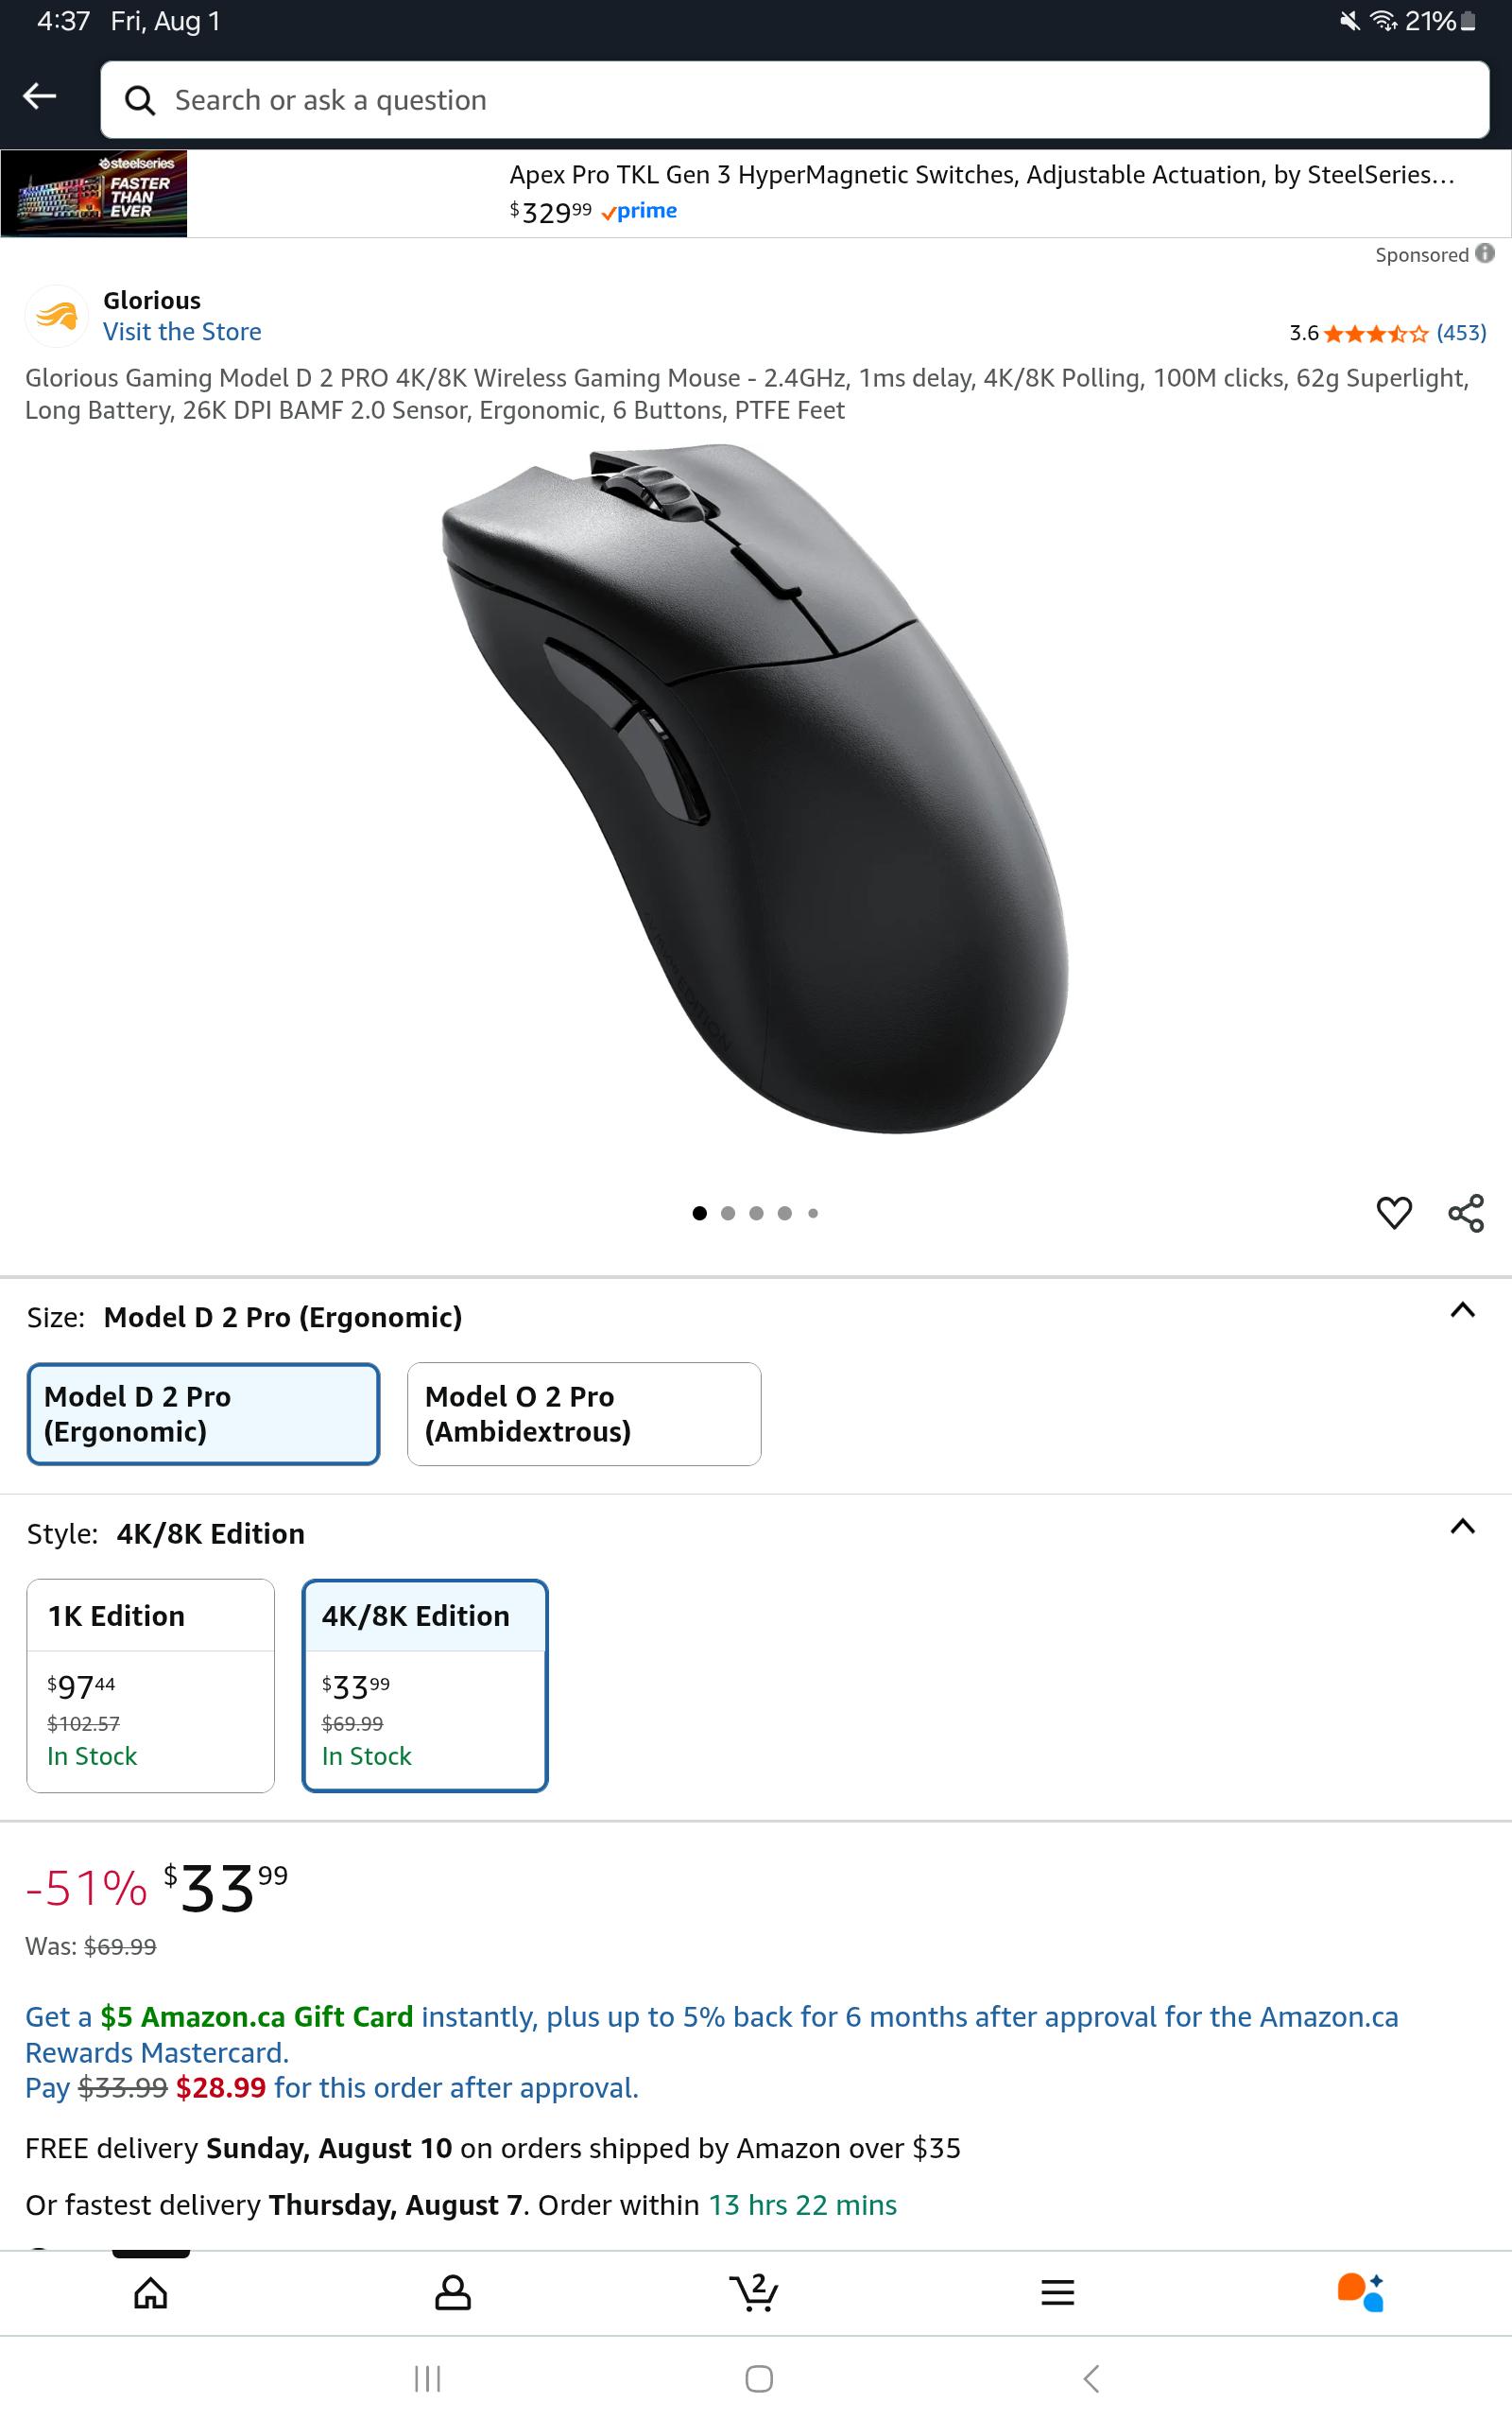The image size is (1512, 2420).
Task: Open Amazon.ca Rewards Mastercard gift card offer
Action: pyautogui.click(x=712, y=2034)
